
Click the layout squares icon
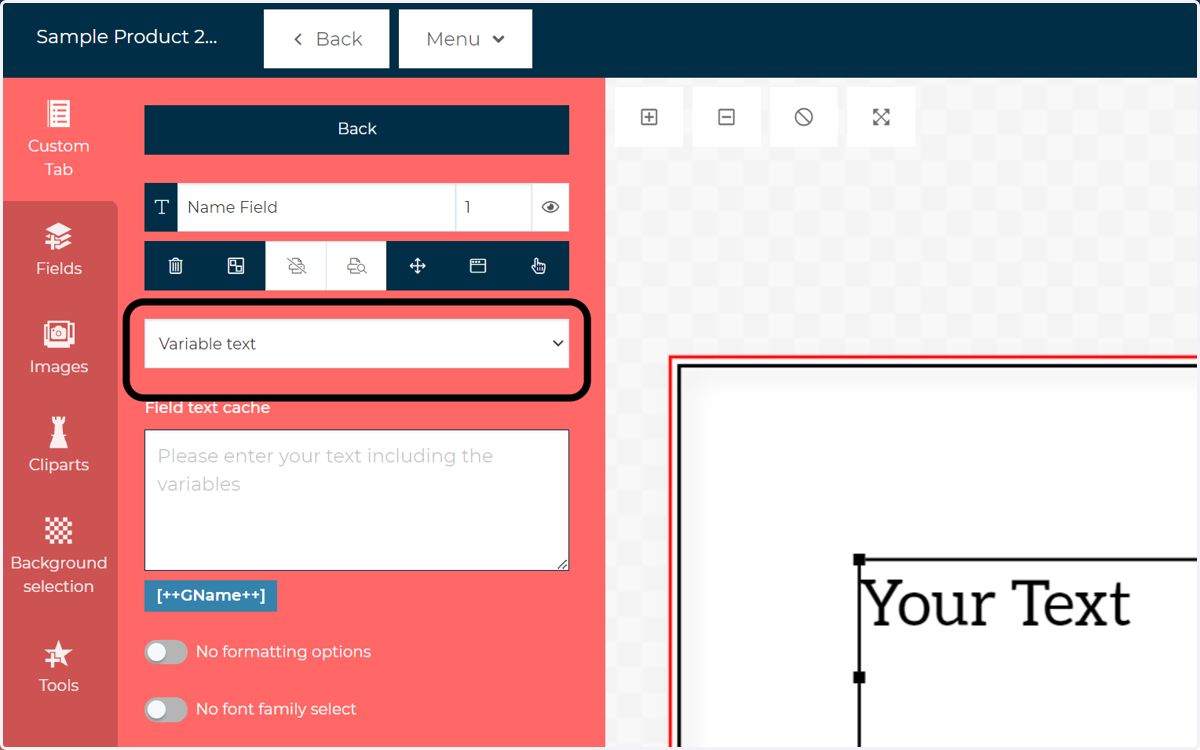pyautogui.click(x=236, y=266)
